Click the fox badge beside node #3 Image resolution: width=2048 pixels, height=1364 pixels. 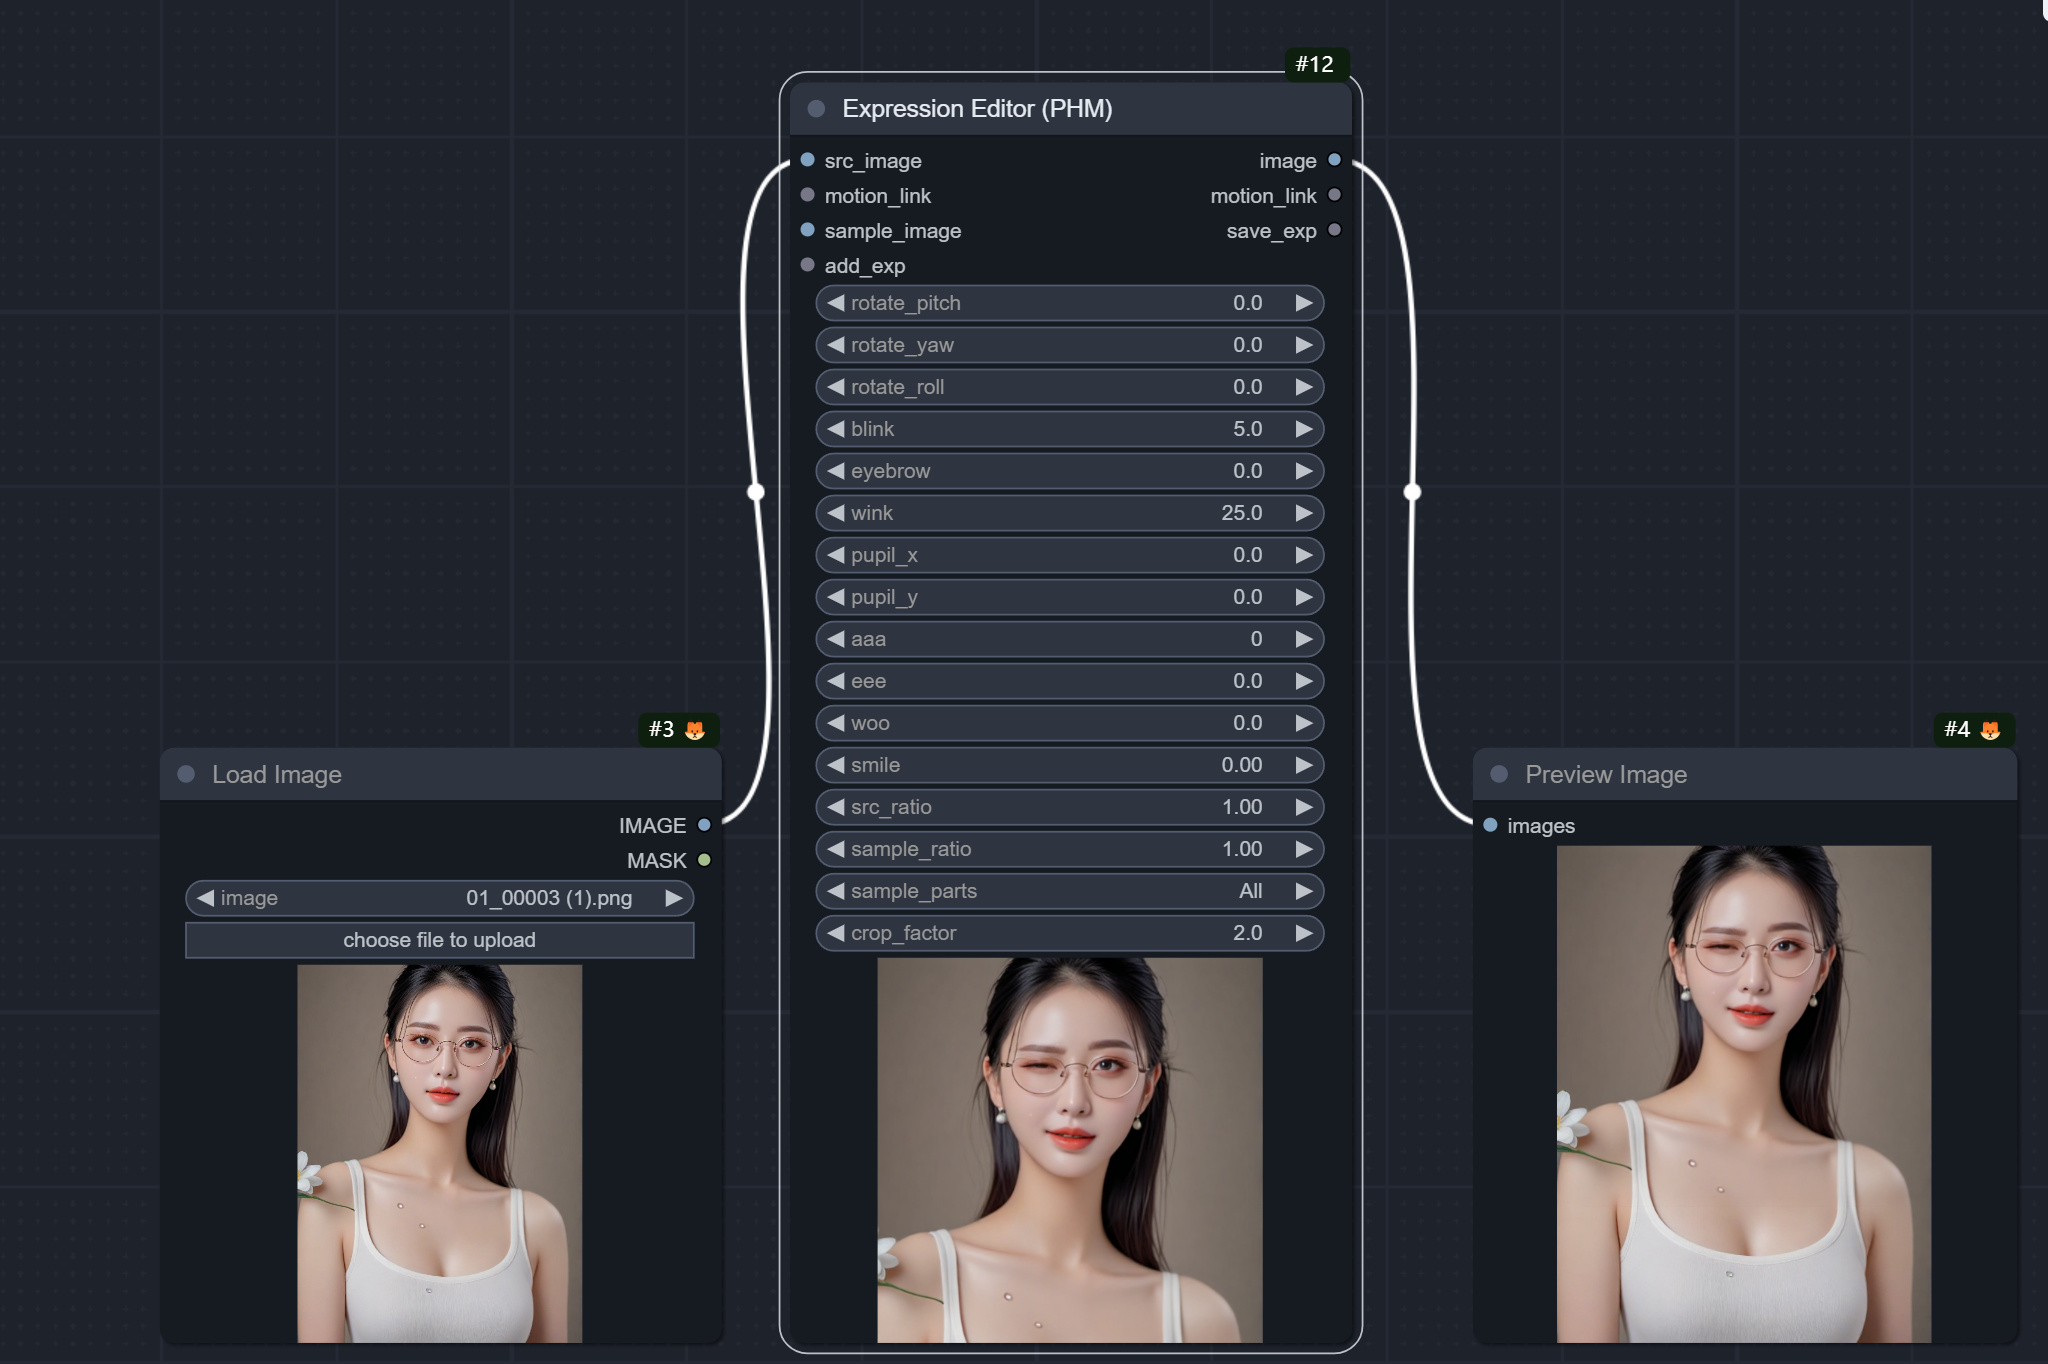pos(696,731)
